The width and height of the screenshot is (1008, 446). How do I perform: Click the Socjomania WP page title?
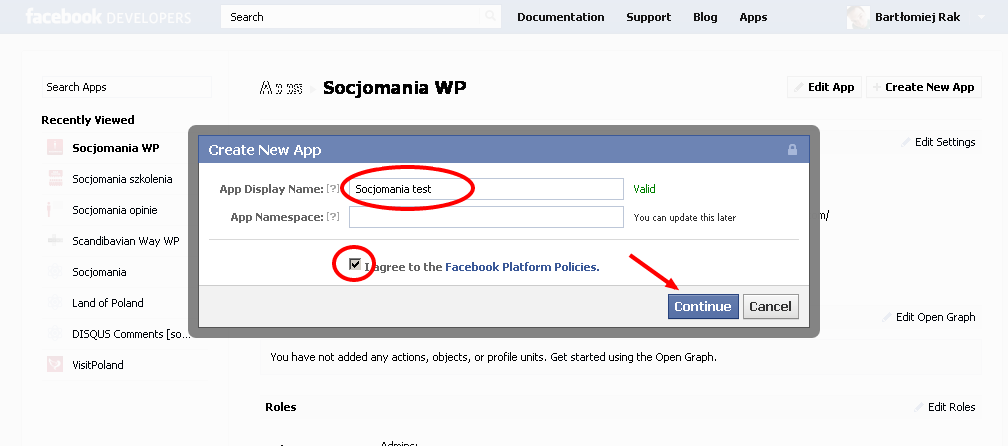[x=395, y=87]
